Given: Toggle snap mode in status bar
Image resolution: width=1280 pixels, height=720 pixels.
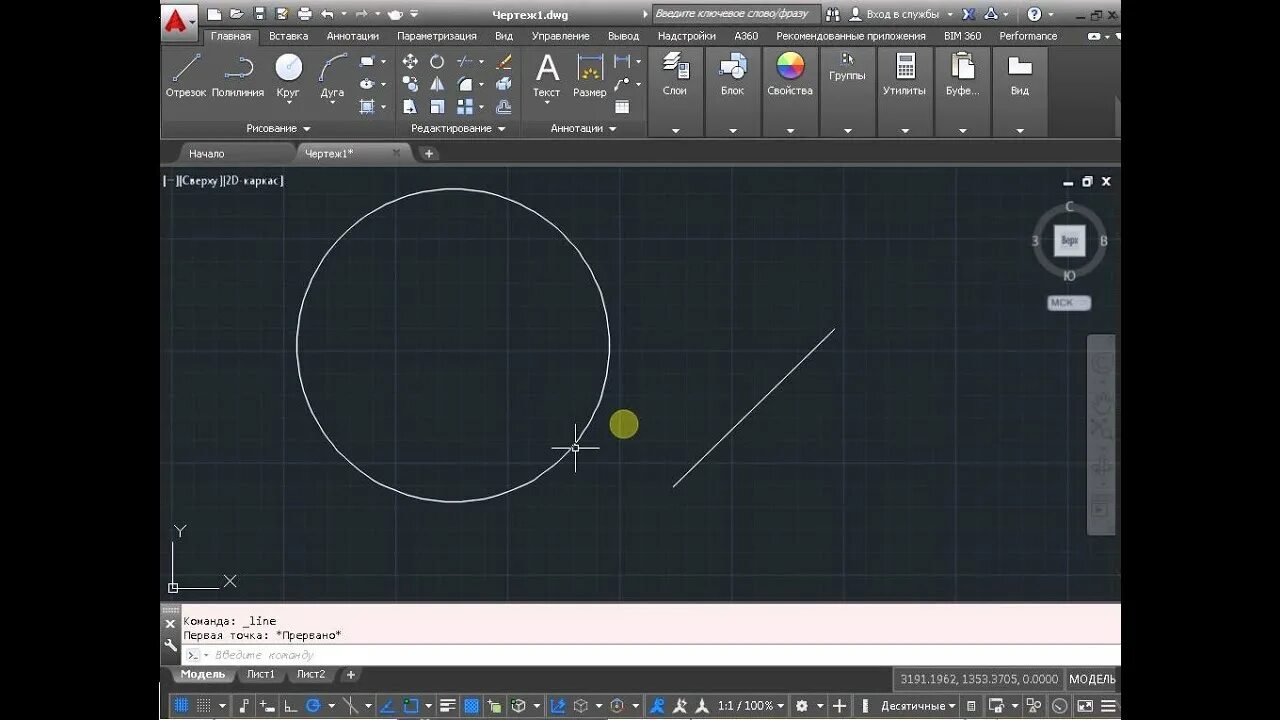Looking at the screenshot, I should pyautogui.click(x=204, y=706).
